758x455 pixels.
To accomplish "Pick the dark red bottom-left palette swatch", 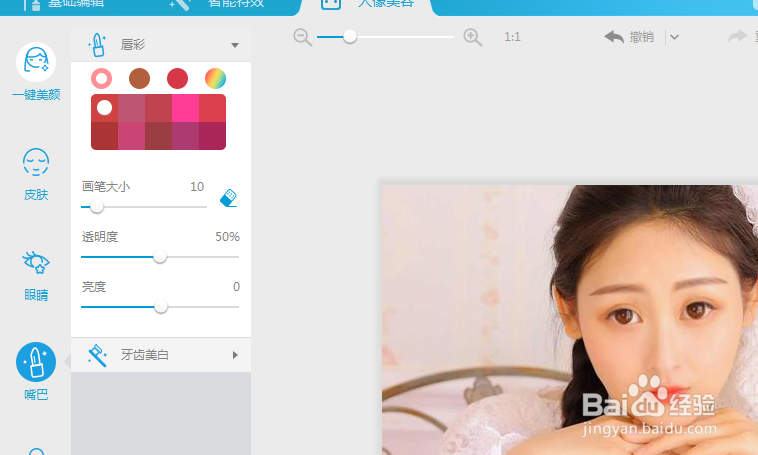I will coord(104,136).
